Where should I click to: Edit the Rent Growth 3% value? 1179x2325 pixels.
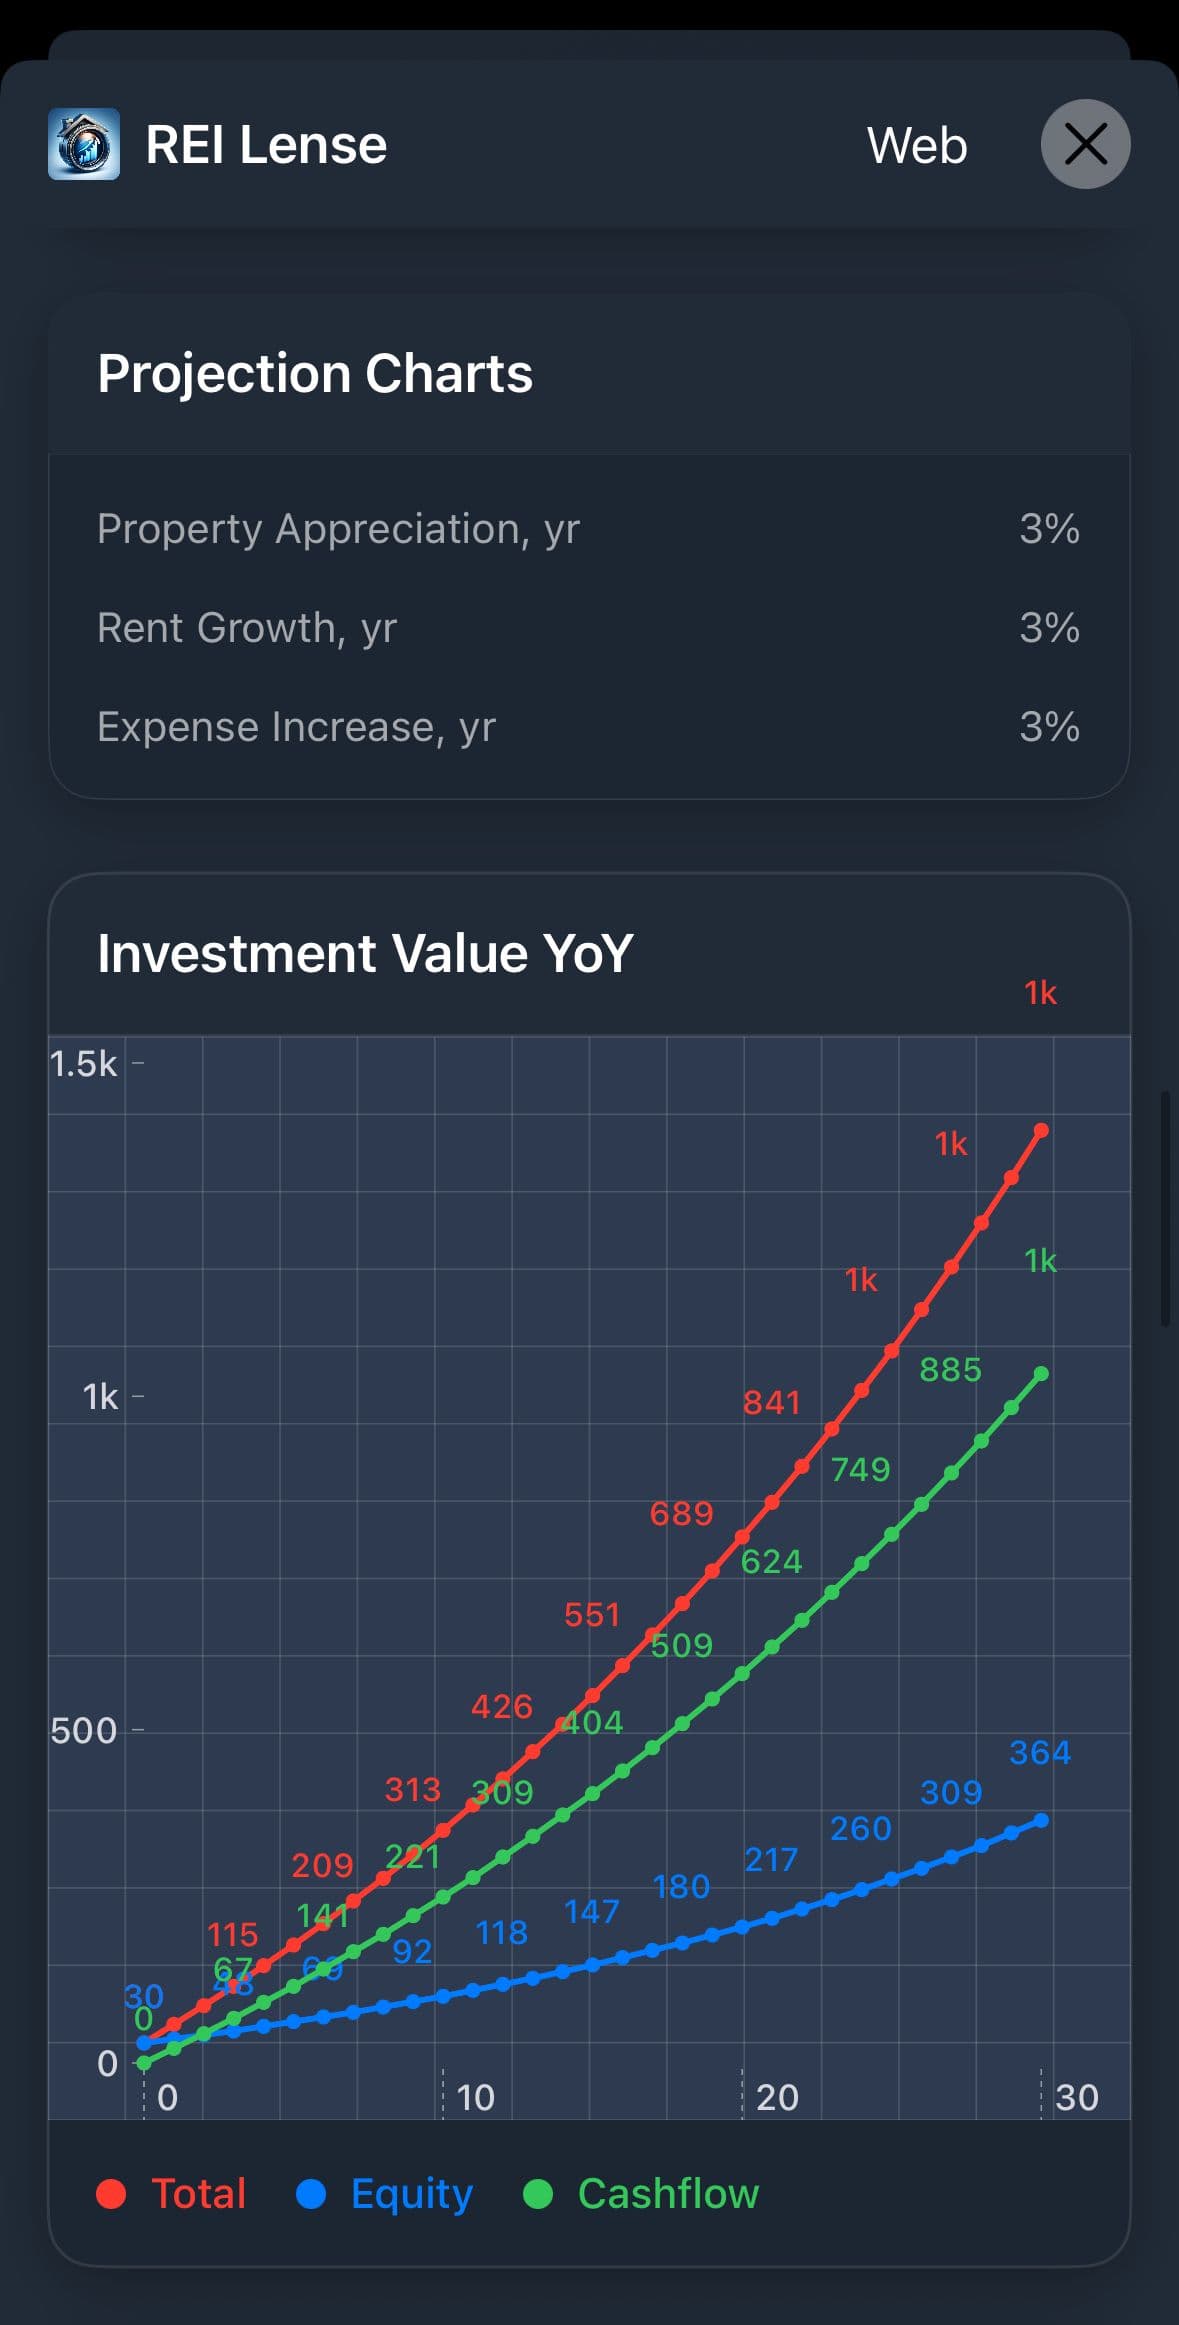click(x=1049, y=628)
